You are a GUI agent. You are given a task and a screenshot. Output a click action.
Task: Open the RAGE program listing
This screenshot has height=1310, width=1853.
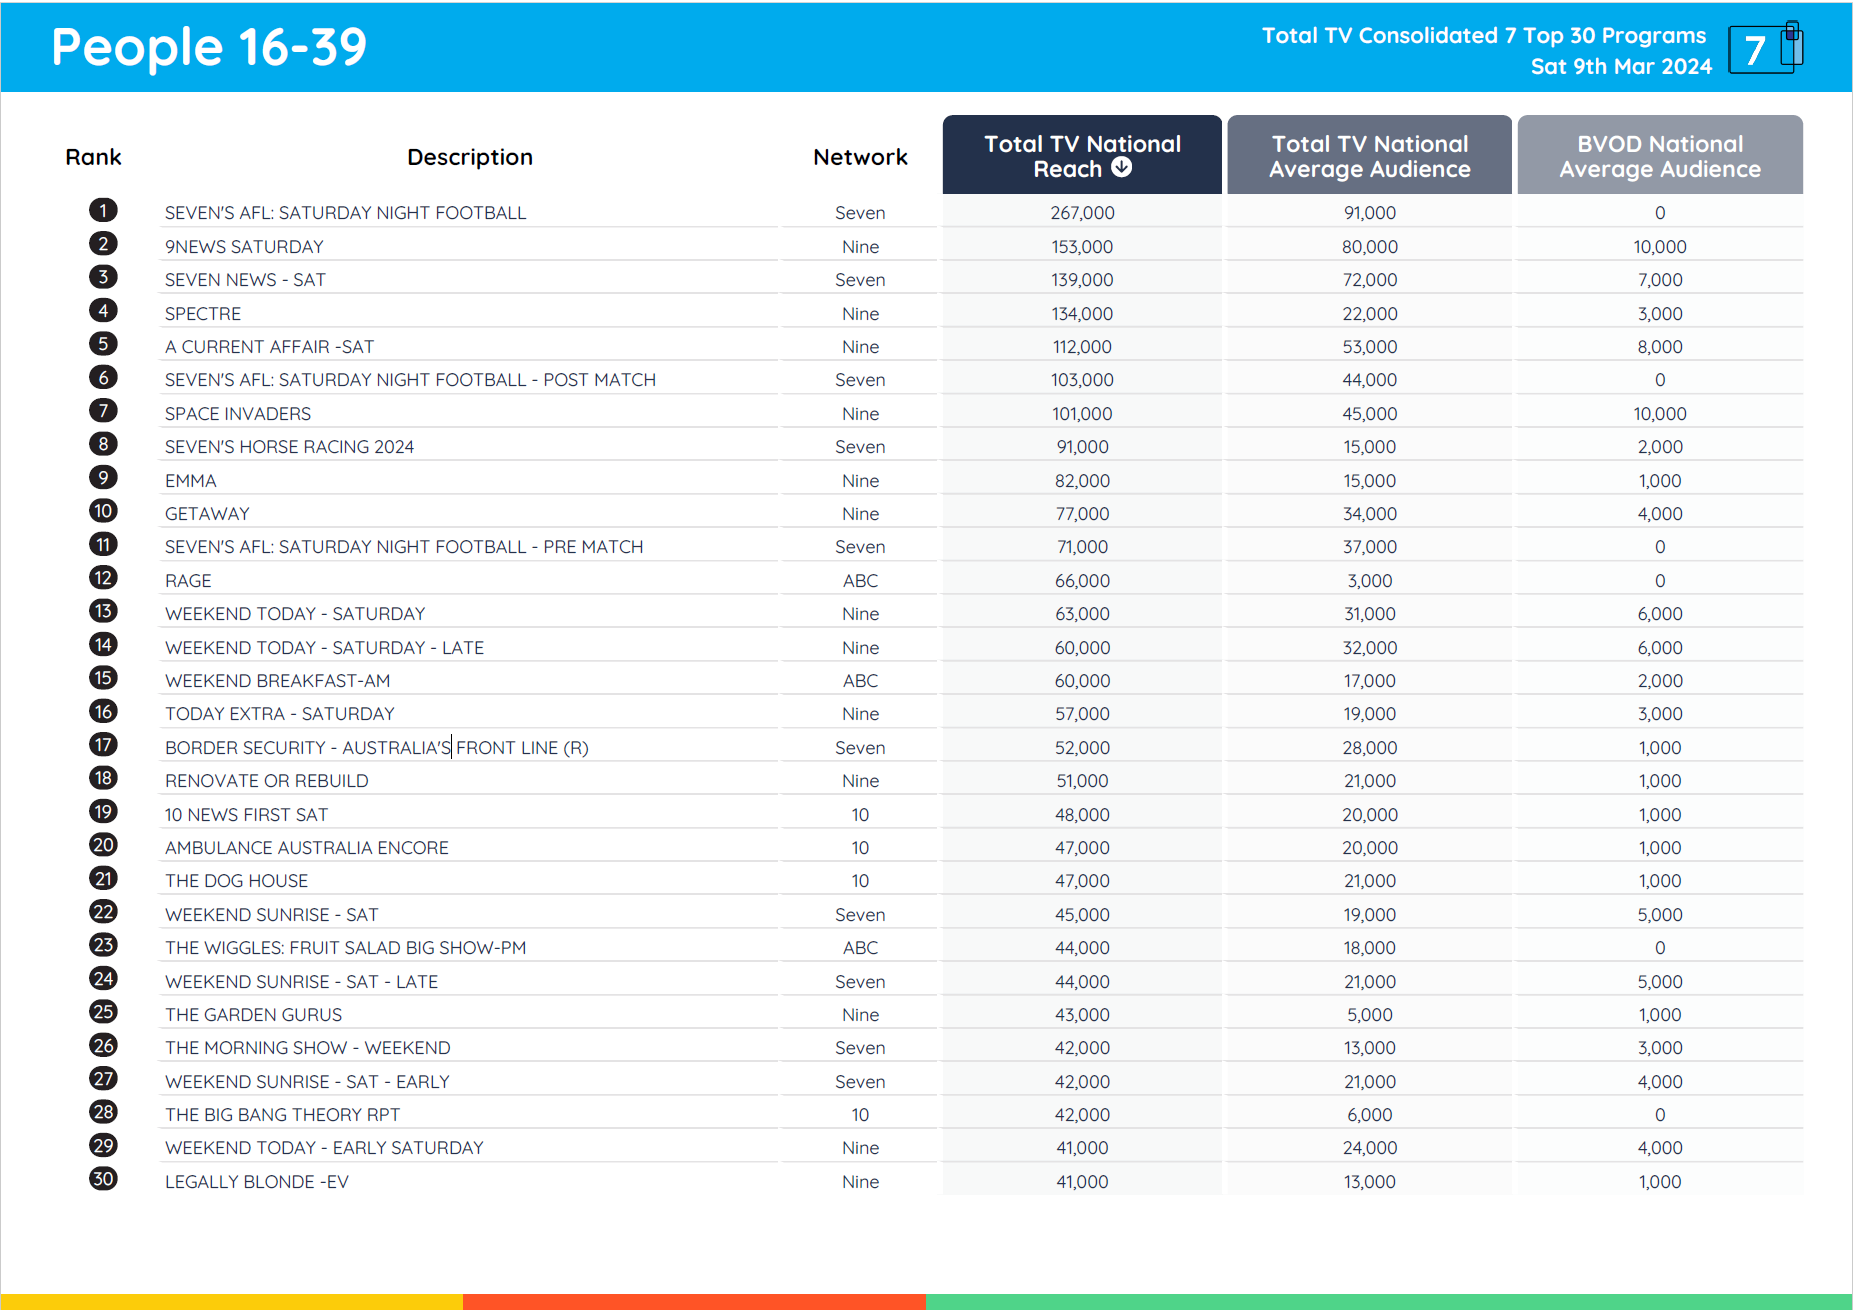(188, 580)
